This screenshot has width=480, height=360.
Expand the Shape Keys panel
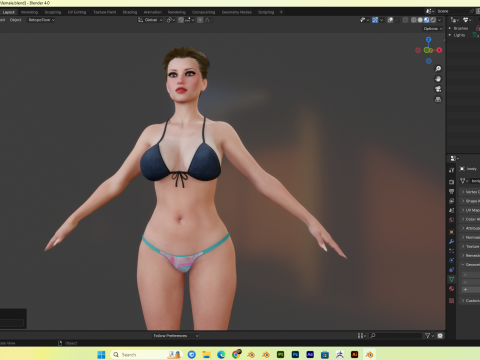point(470,201)
